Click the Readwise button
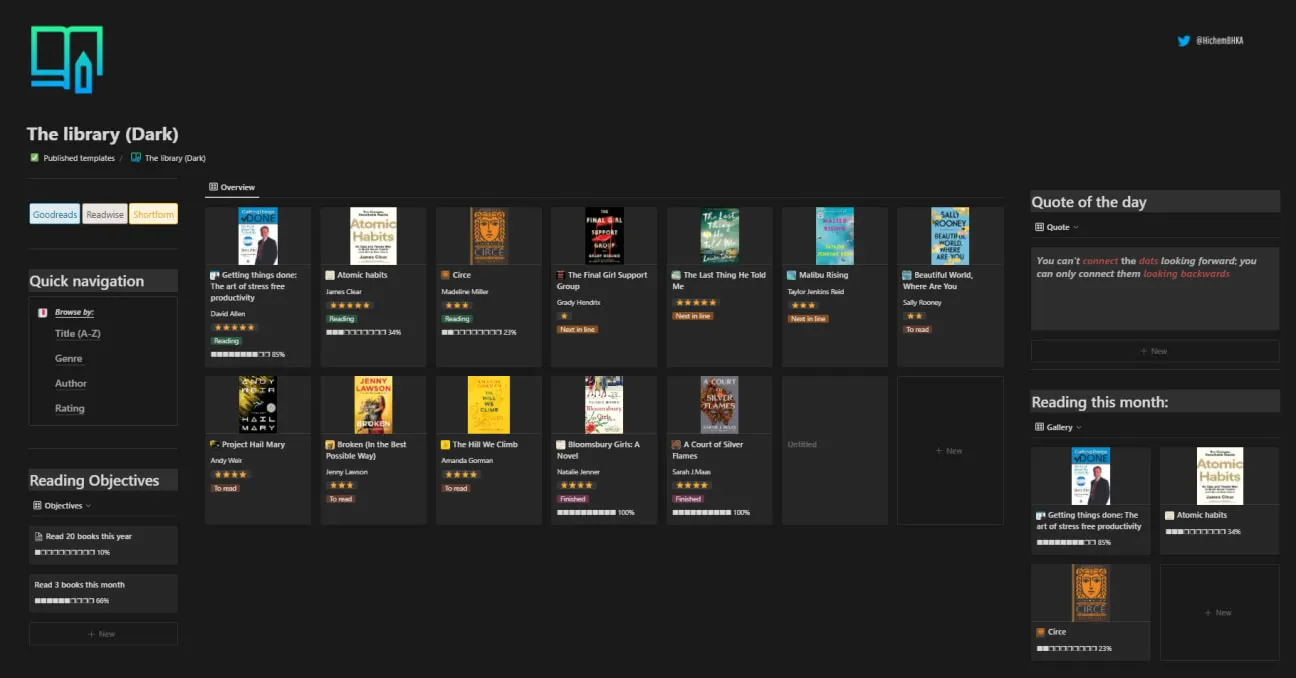 pyautogui.click(x=105, y=214)
